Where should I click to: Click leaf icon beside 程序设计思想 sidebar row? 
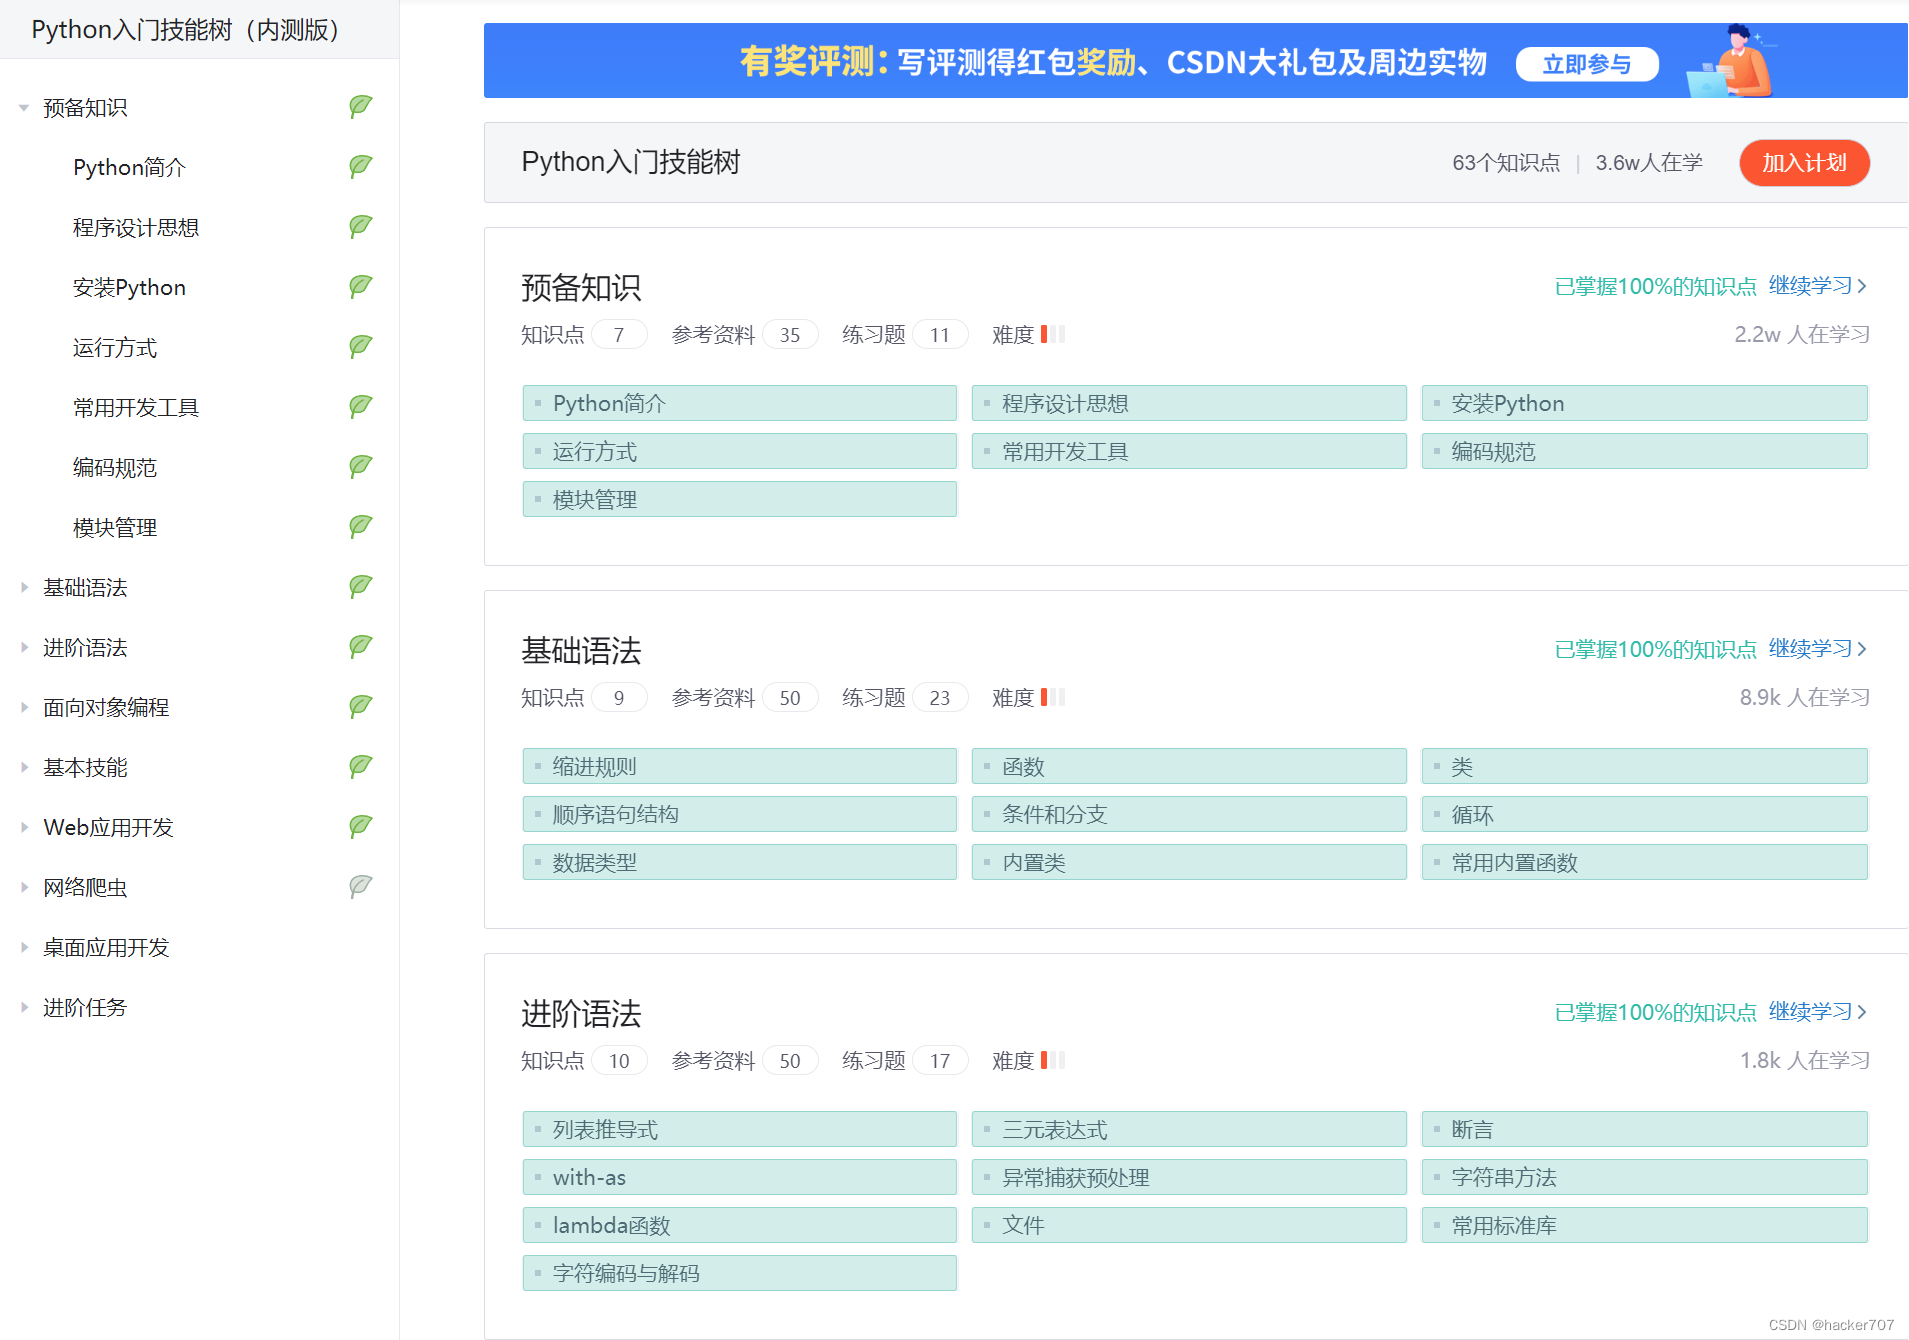click(361, 226)
